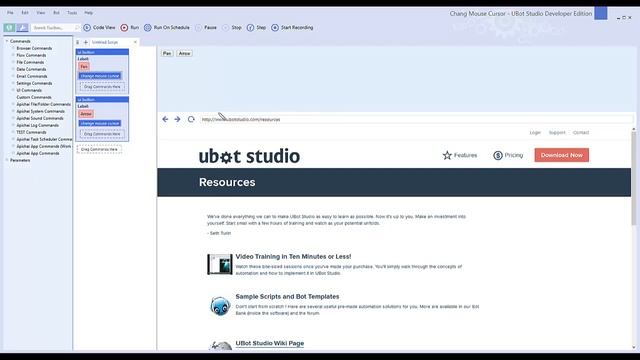
Task: Select Apichai Task Scheduler Commands
Action: coord(44,139)
